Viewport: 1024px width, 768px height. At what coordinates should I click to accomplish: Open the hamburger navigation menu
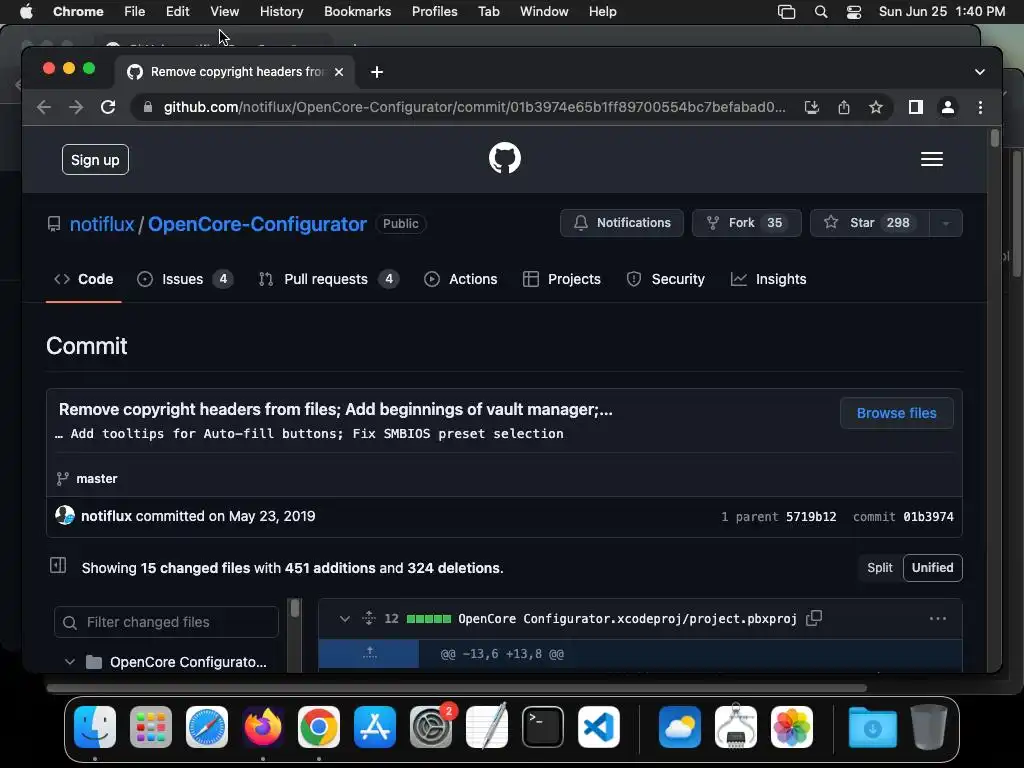click(x=931, y=159)
